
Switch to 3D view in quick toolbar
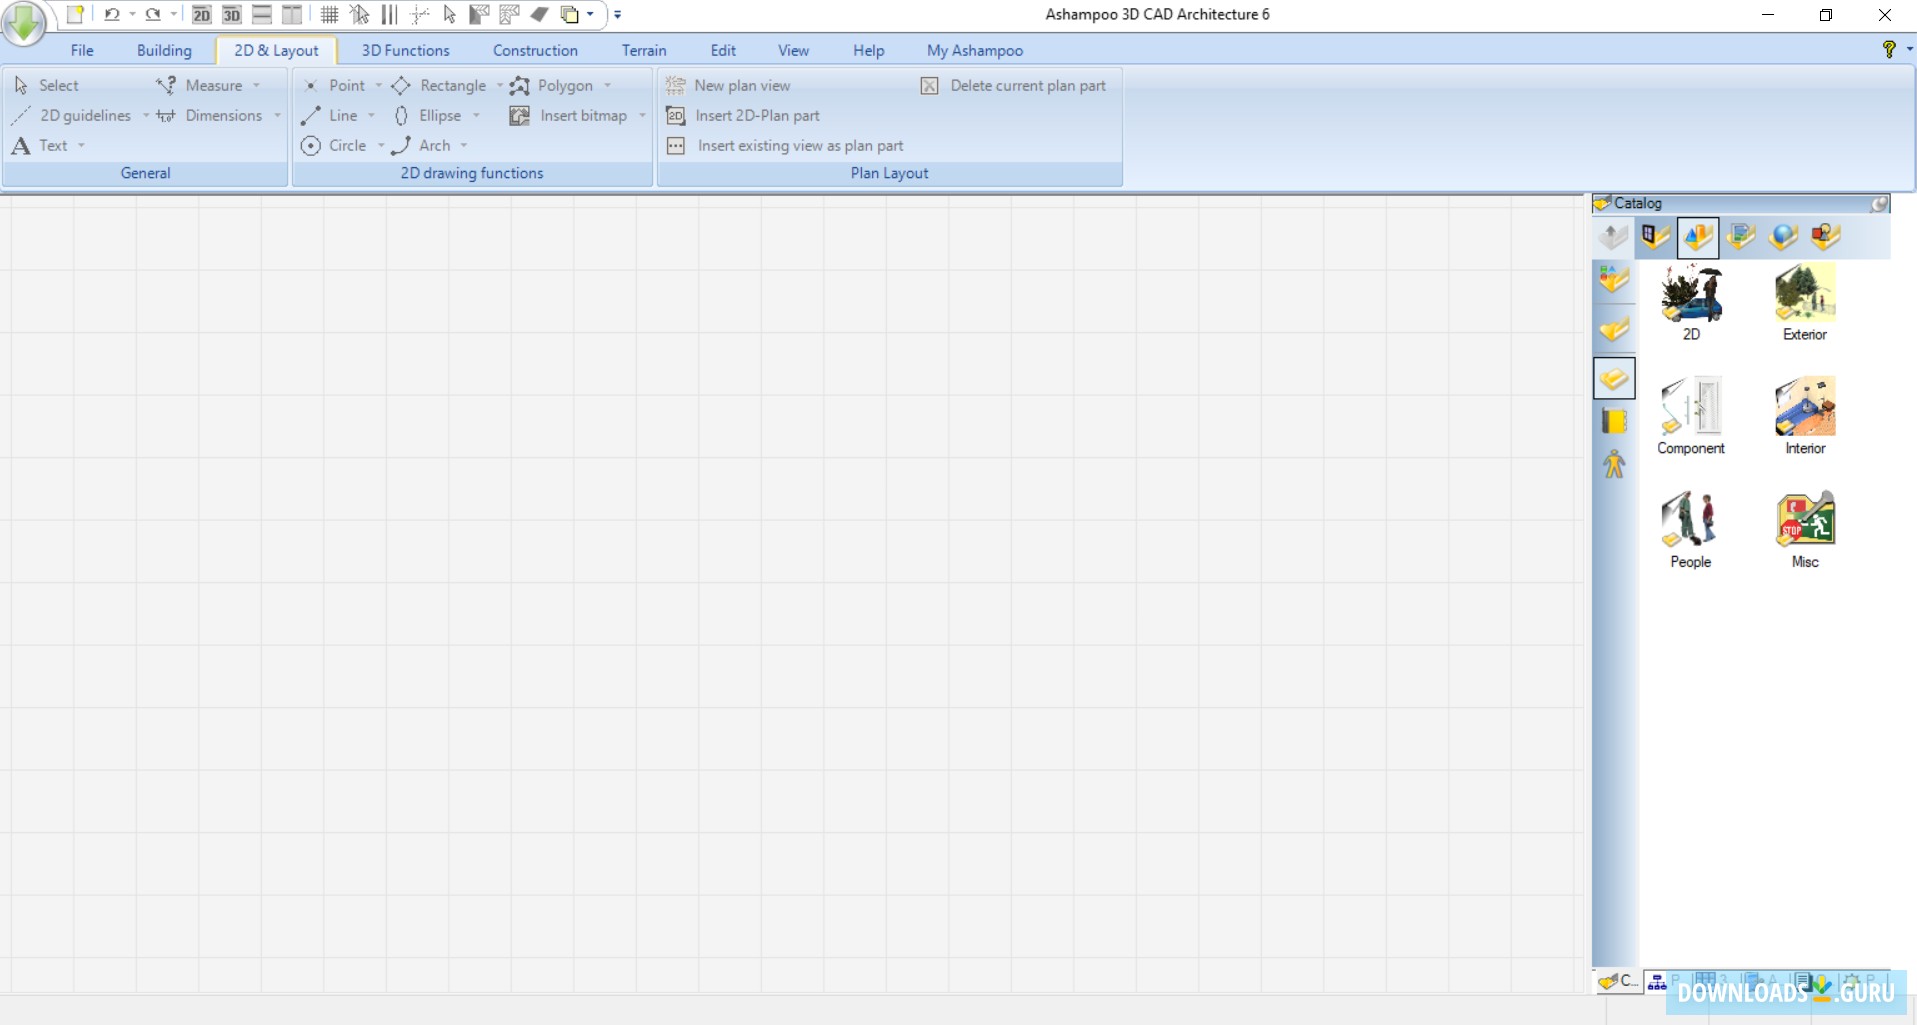click(231, 15)
